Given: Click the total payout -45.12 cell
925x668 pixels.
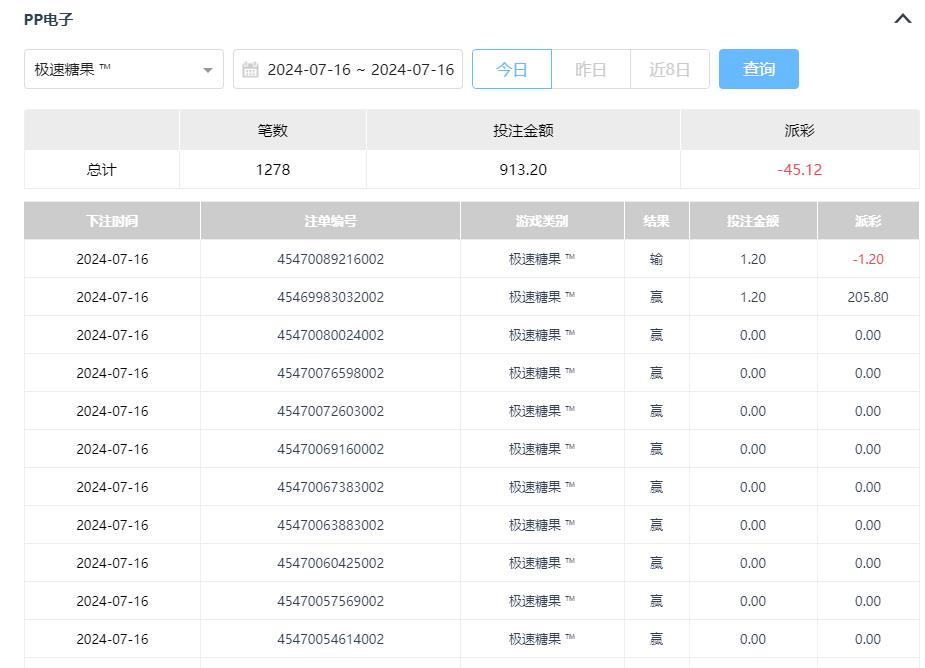Looking at the screenshot, I should tap(799, 170).
